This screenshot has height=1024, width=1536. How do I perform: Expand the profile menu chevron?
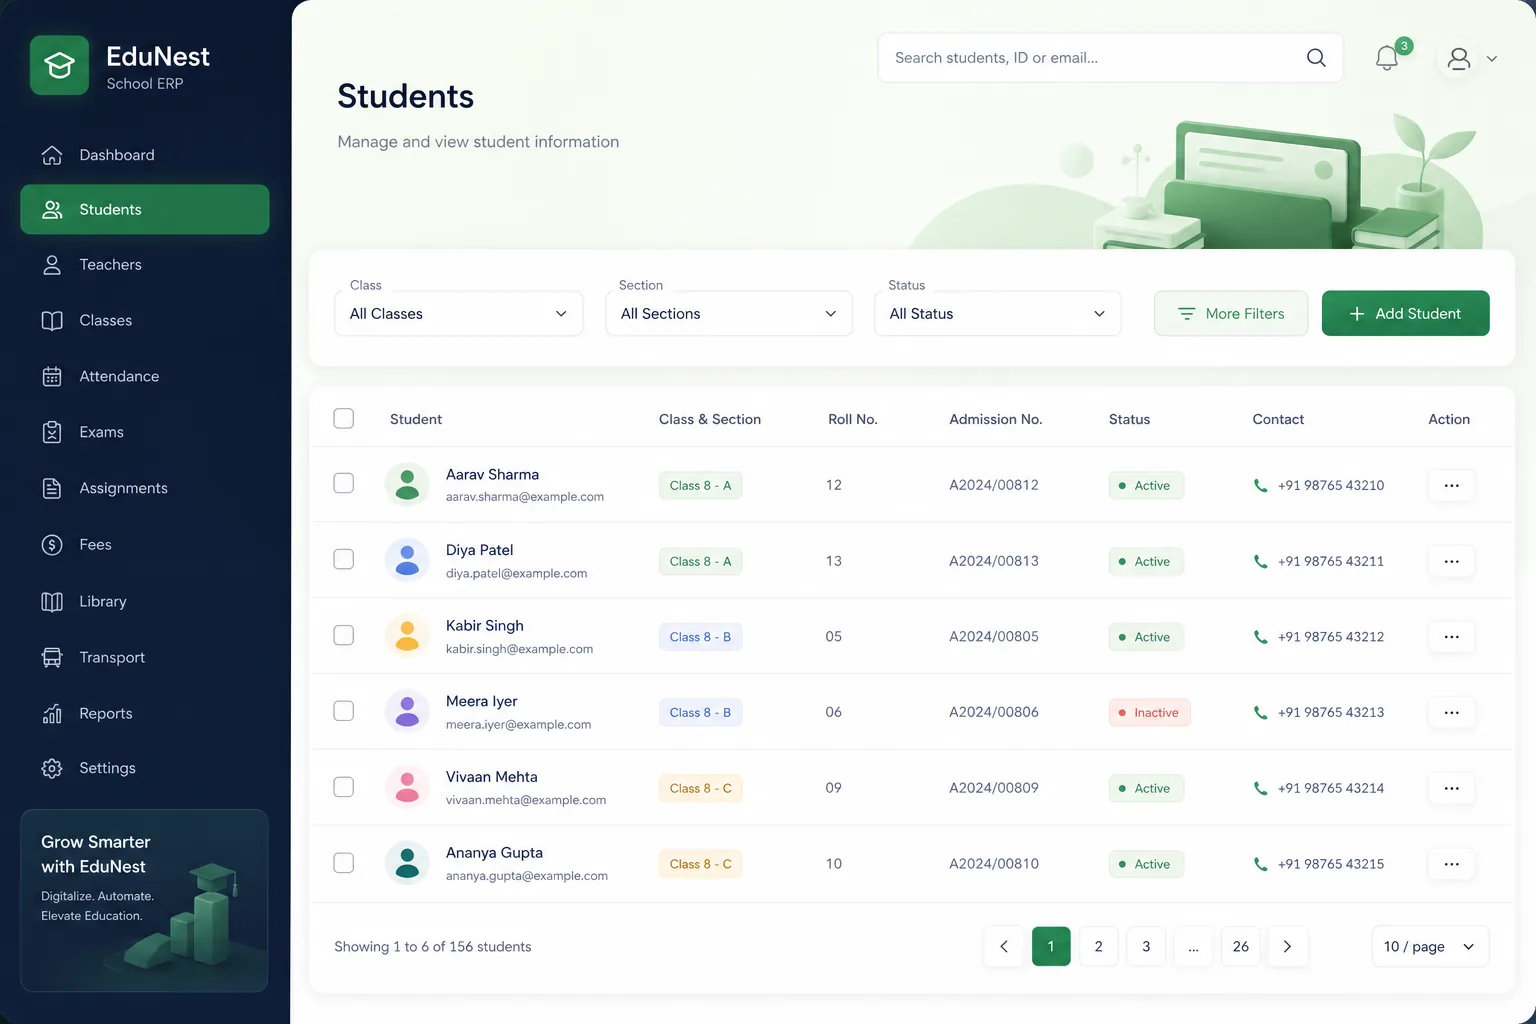tap(1492, 59)
